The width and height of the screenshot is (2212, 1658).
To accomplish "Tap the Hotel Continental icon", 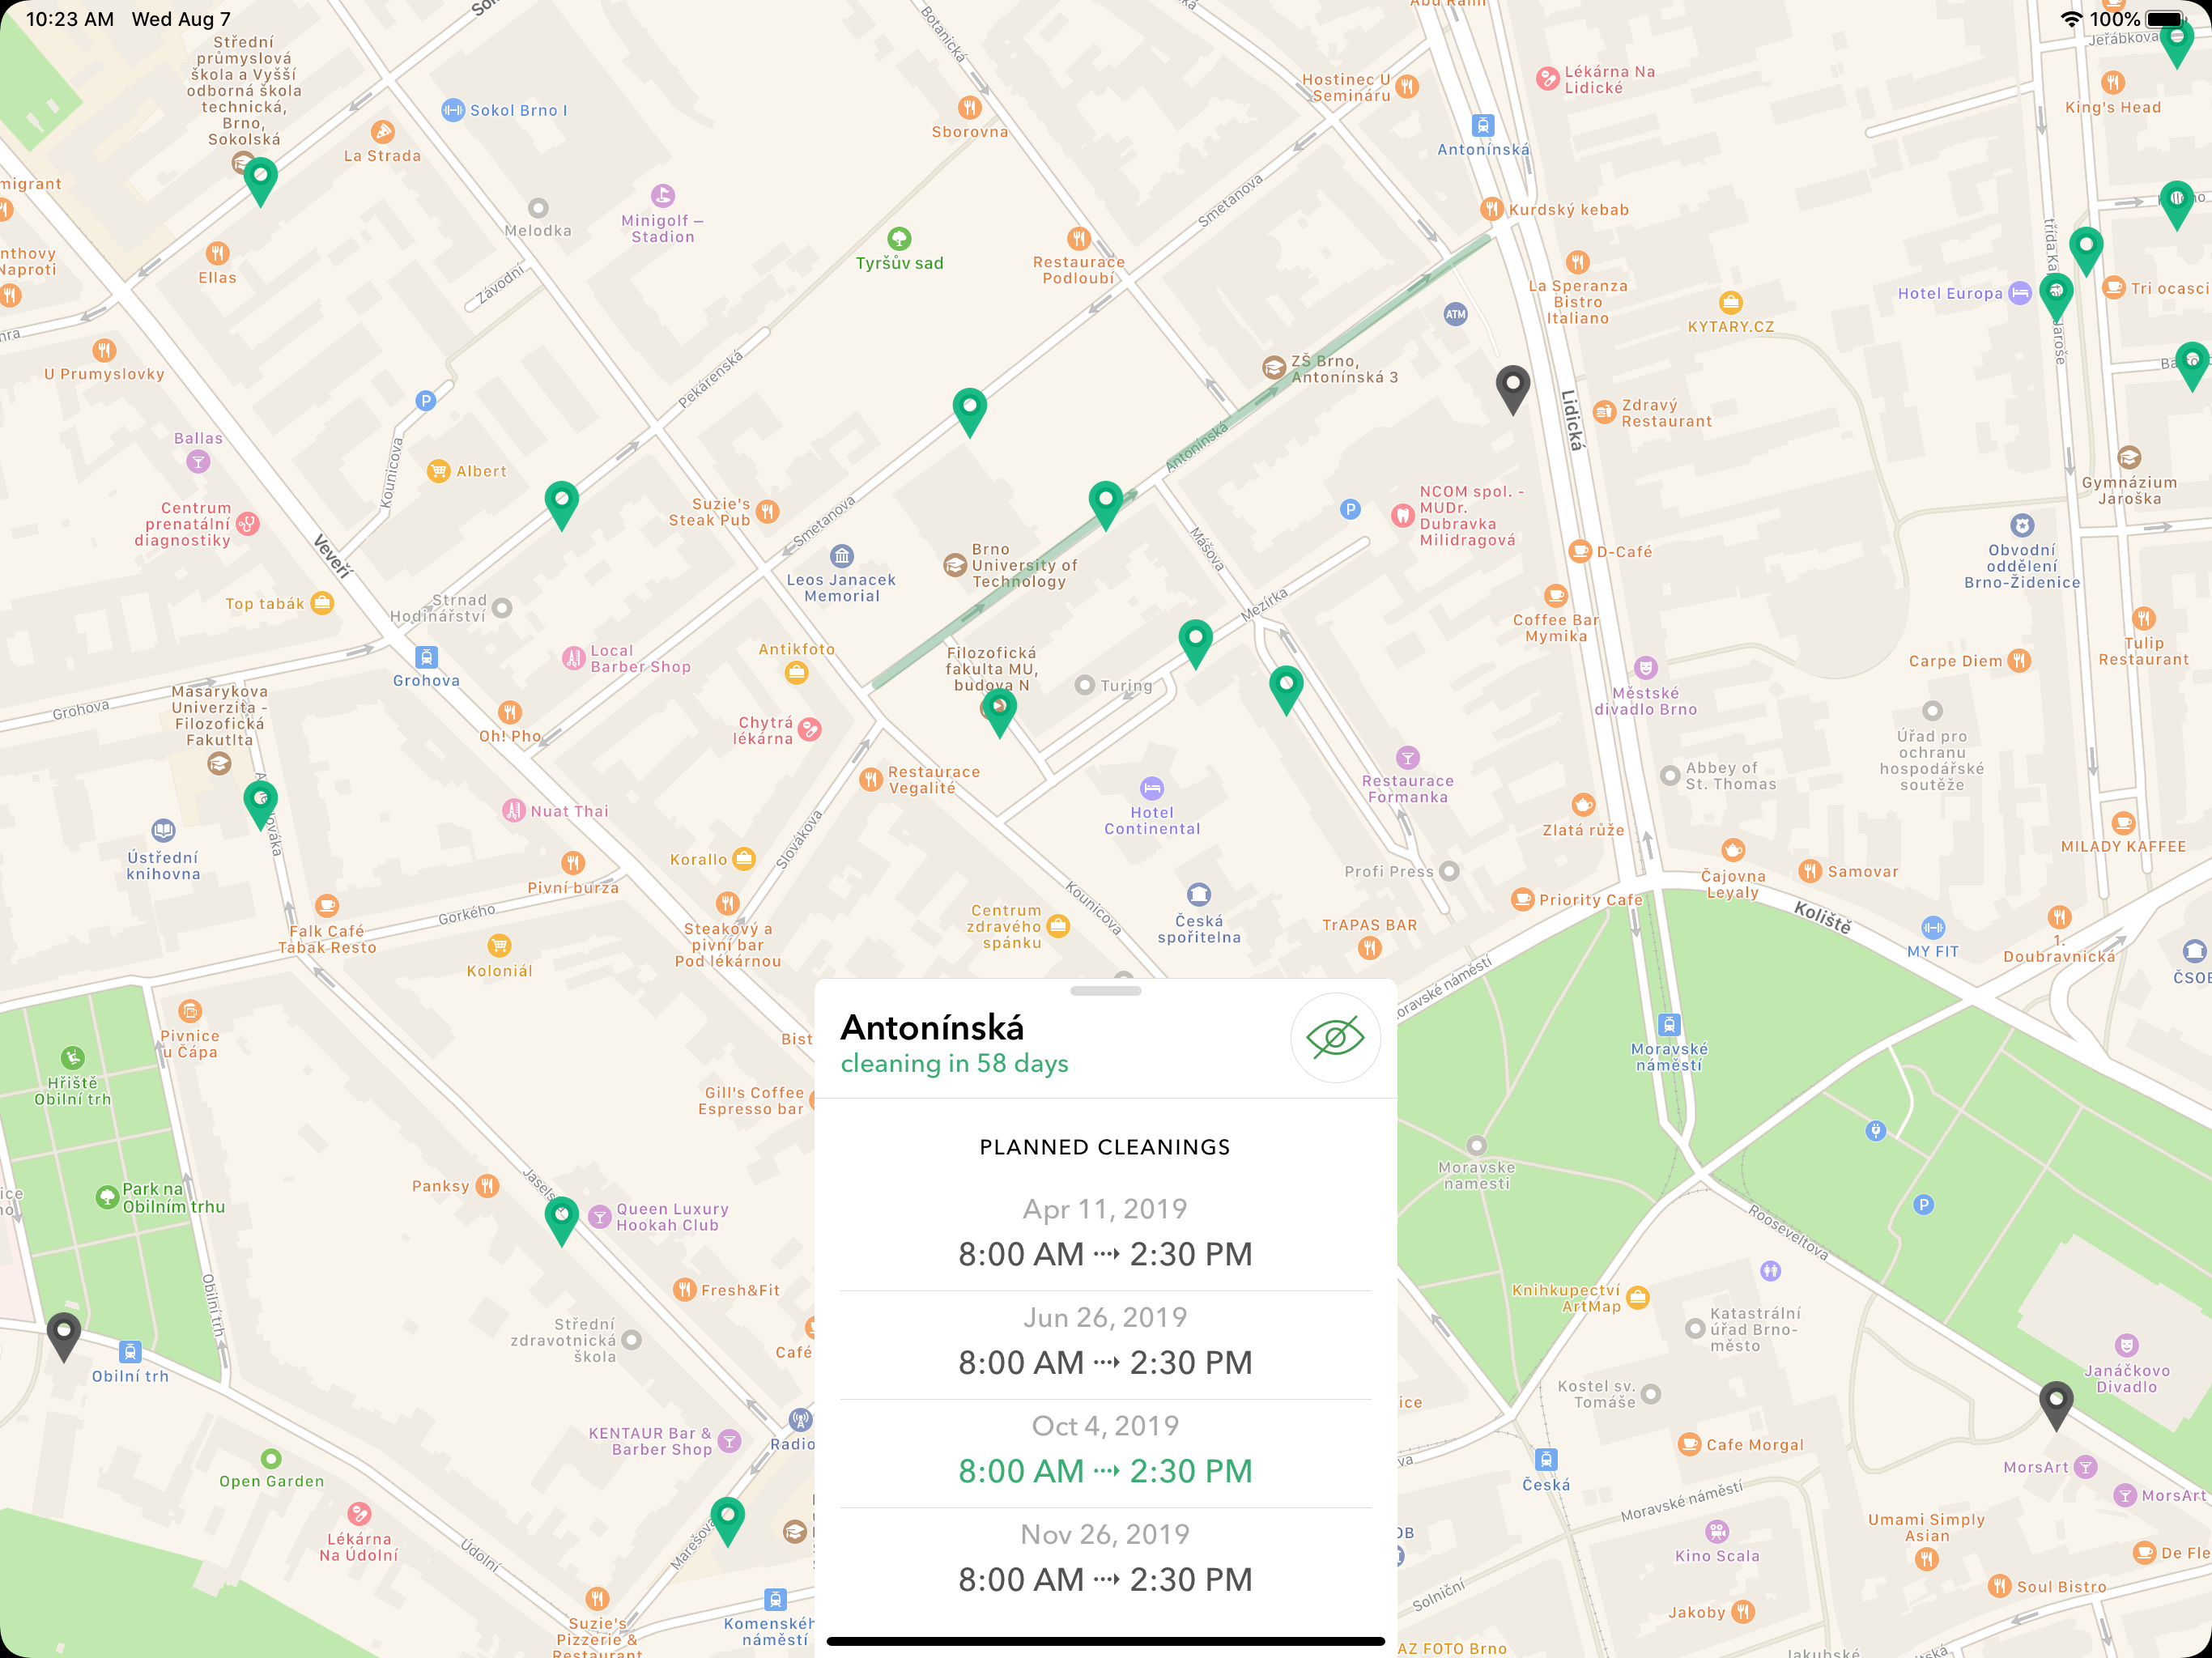I will coord(1151,788).
